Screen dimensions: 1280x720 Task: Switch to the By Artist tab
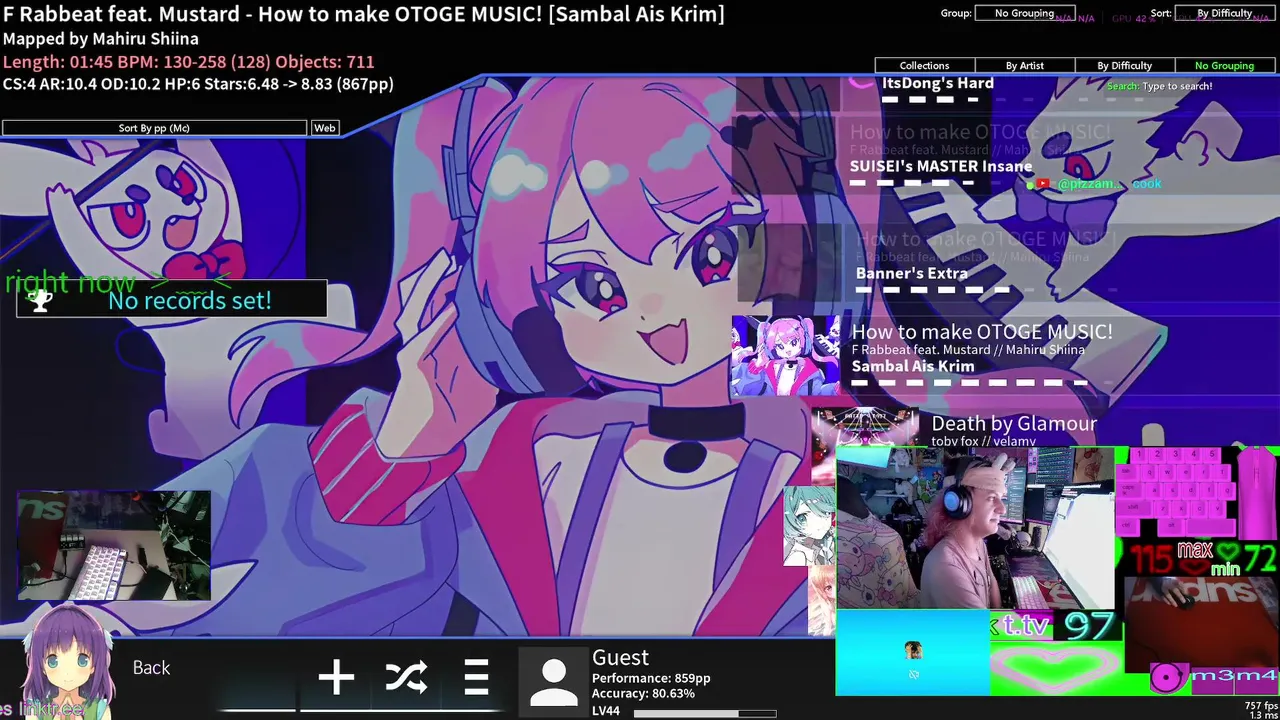tap(1024, 65)
